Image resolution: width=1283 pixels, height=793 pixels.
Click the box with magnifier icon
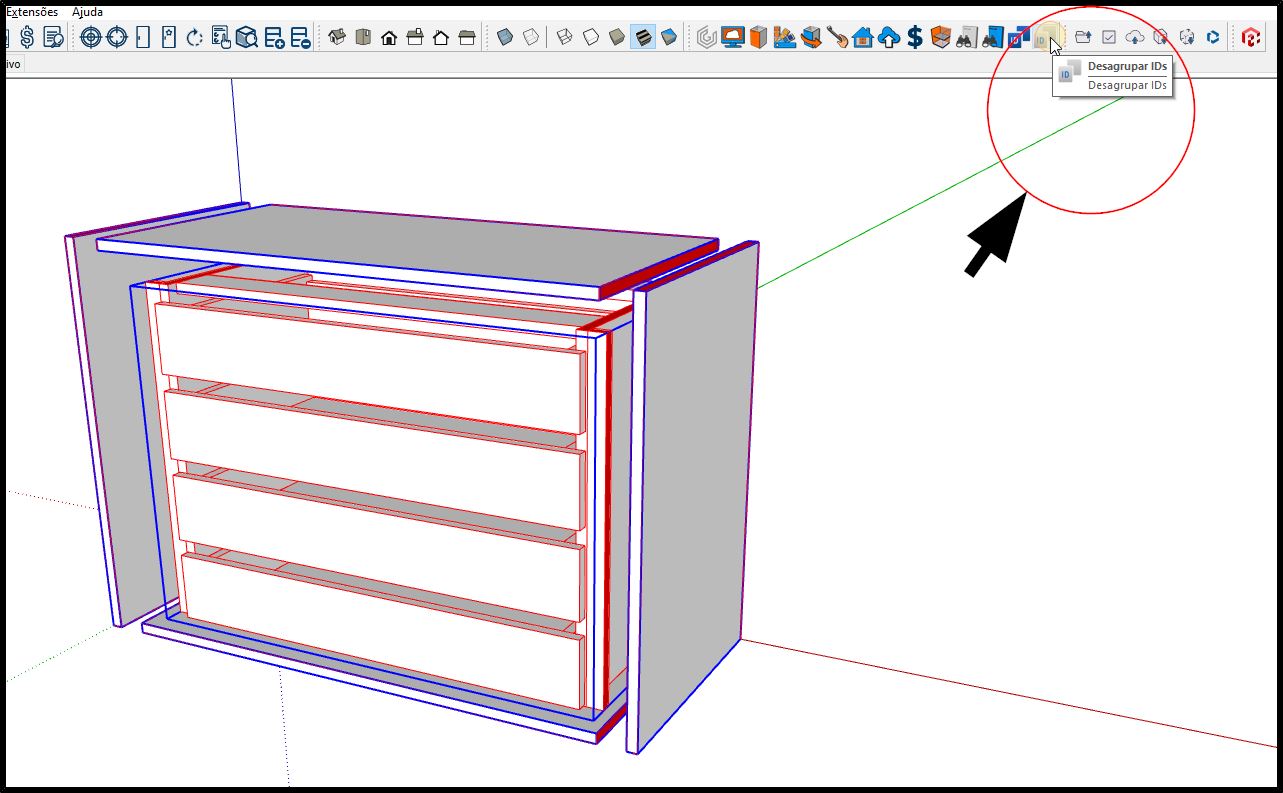click(x=247, y=38)
